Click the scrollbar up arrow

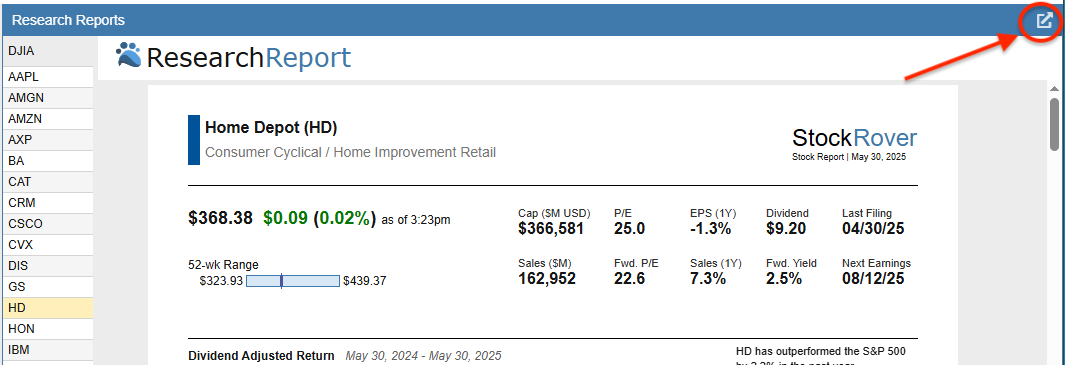coord(1054,89)
